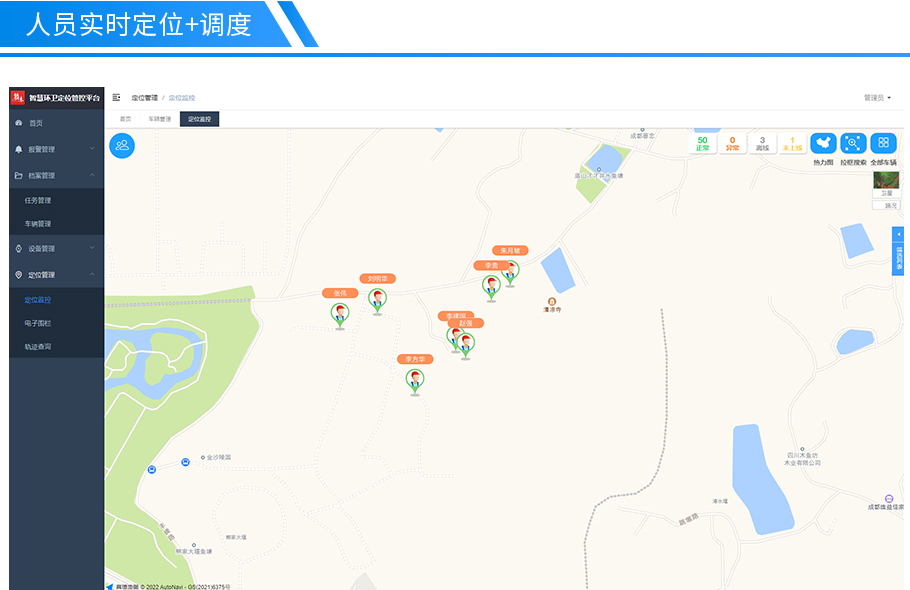Open the 管理员 user dropdown
Screen dimensions: 910x590
coord(877,97)
